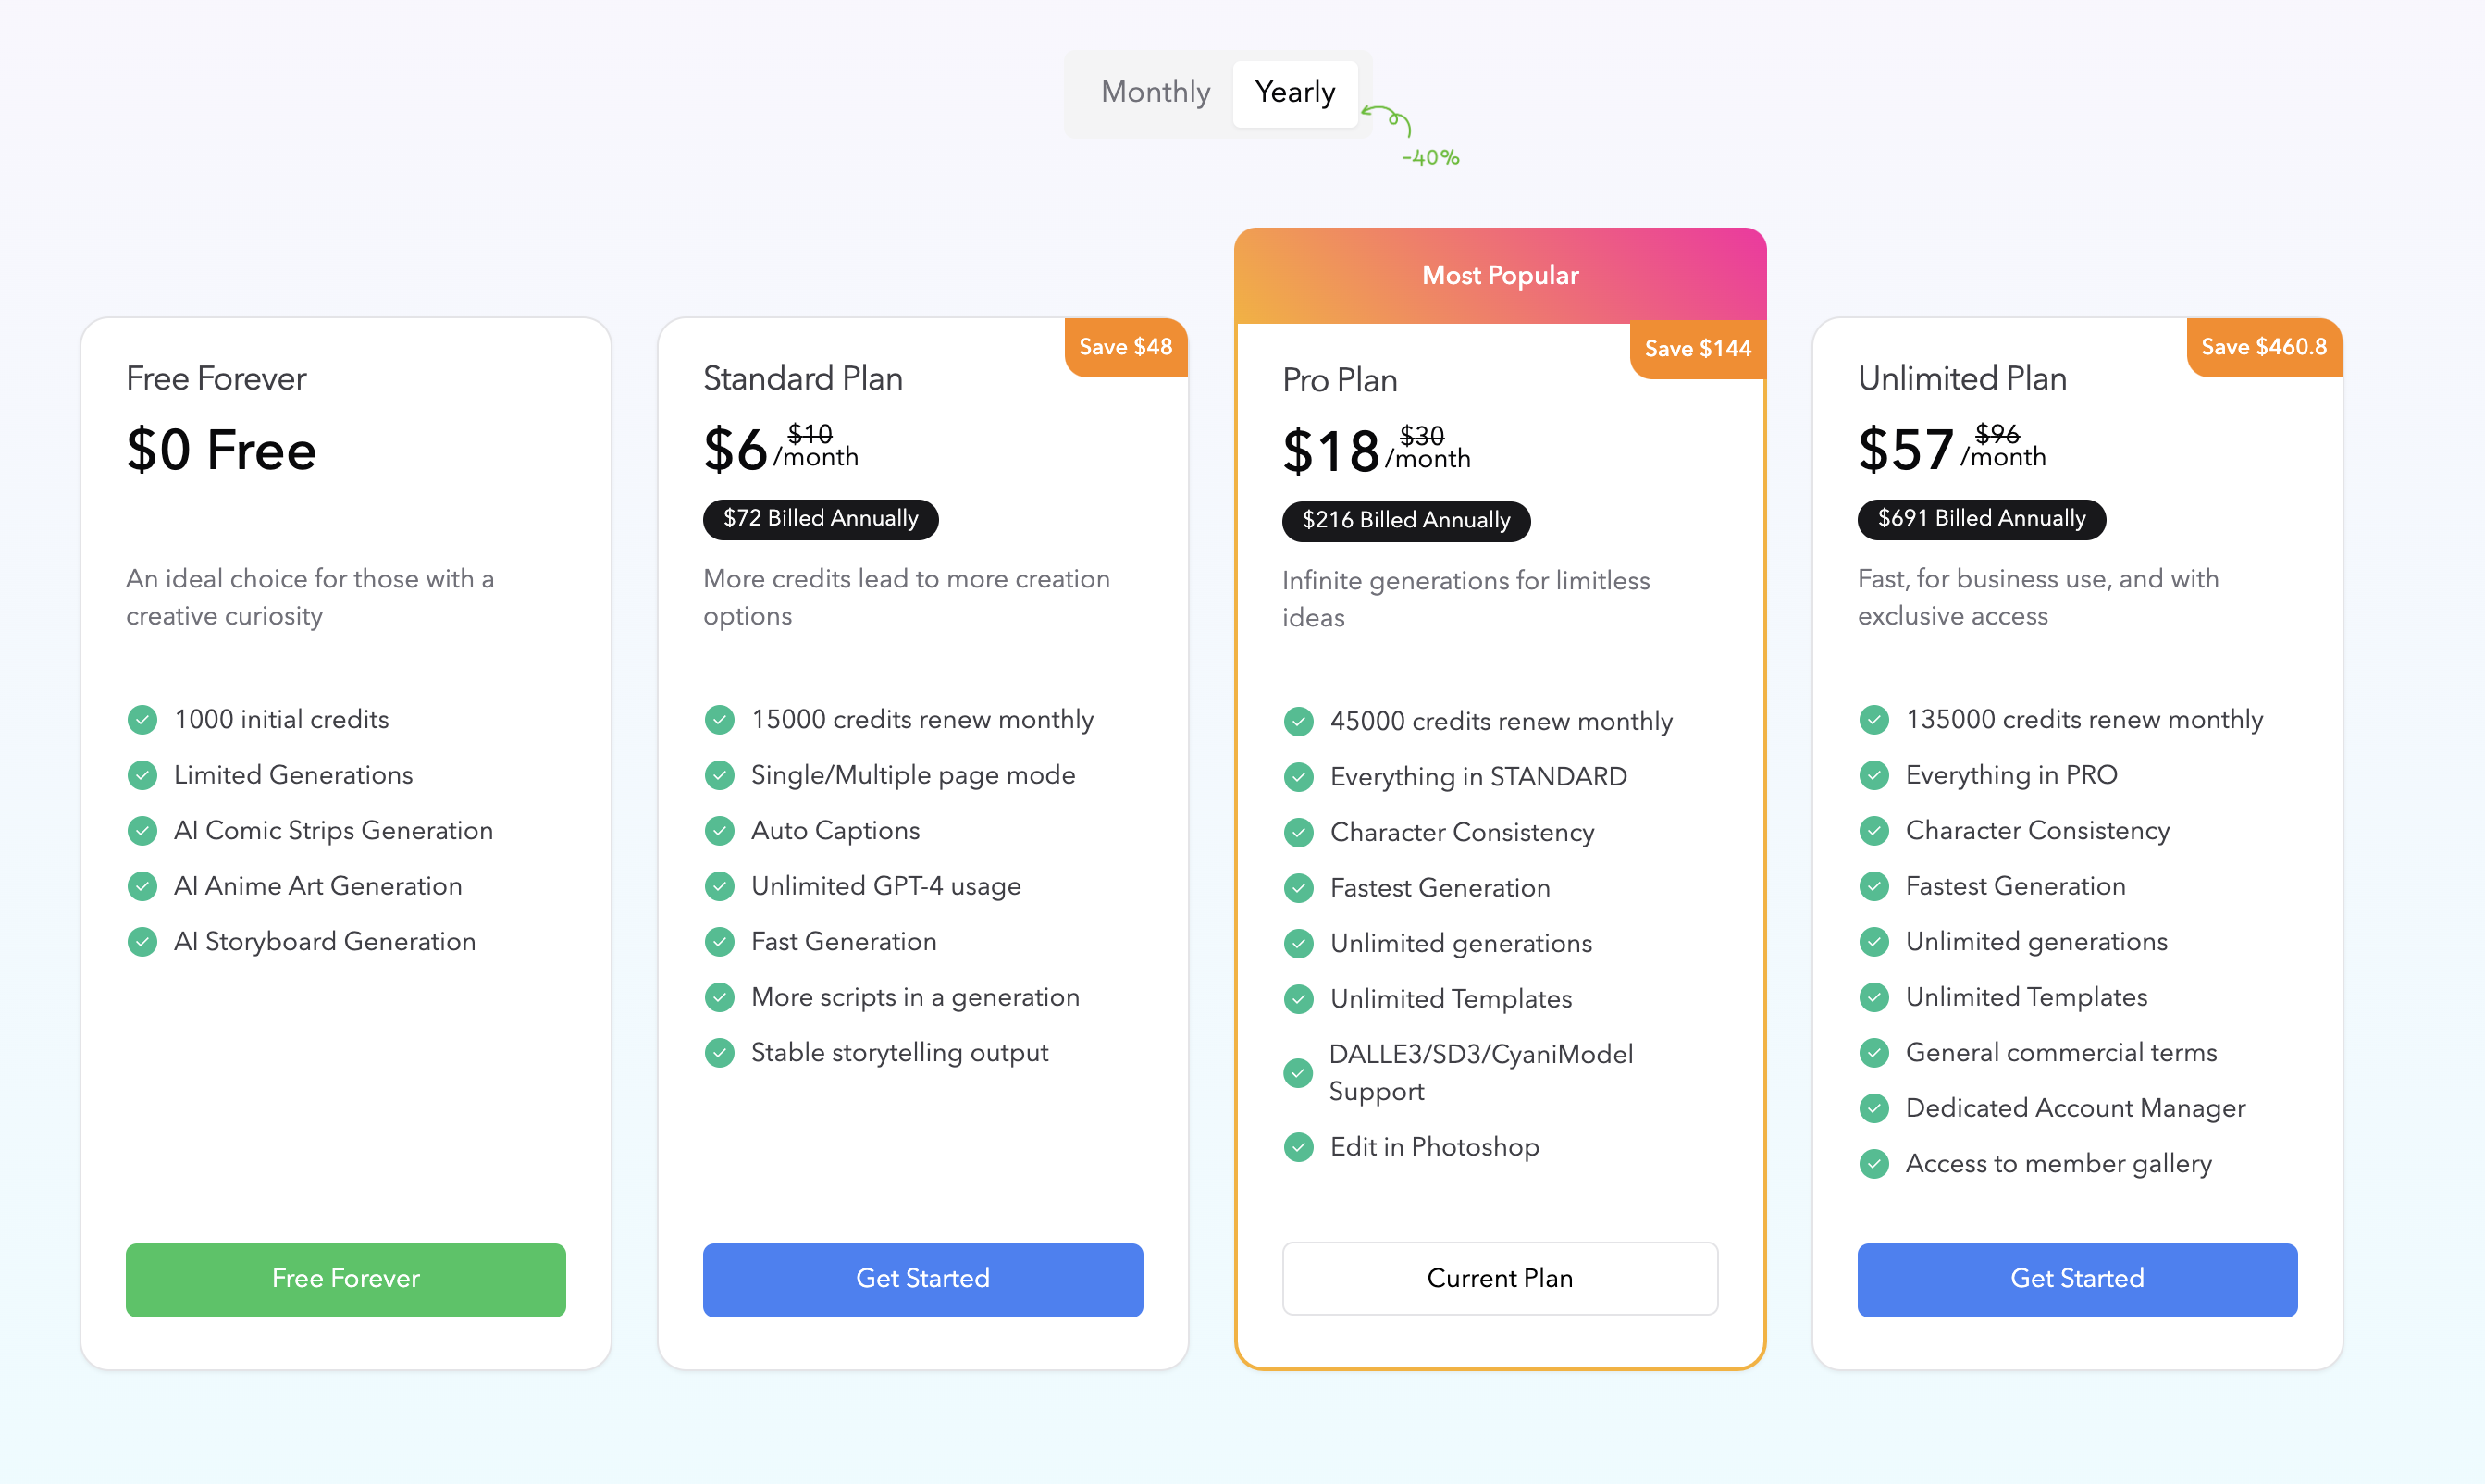Click checkmark icon next to Auto Captions
The height and width of the screenshot is (1484, 2485).
click(719, 830)
